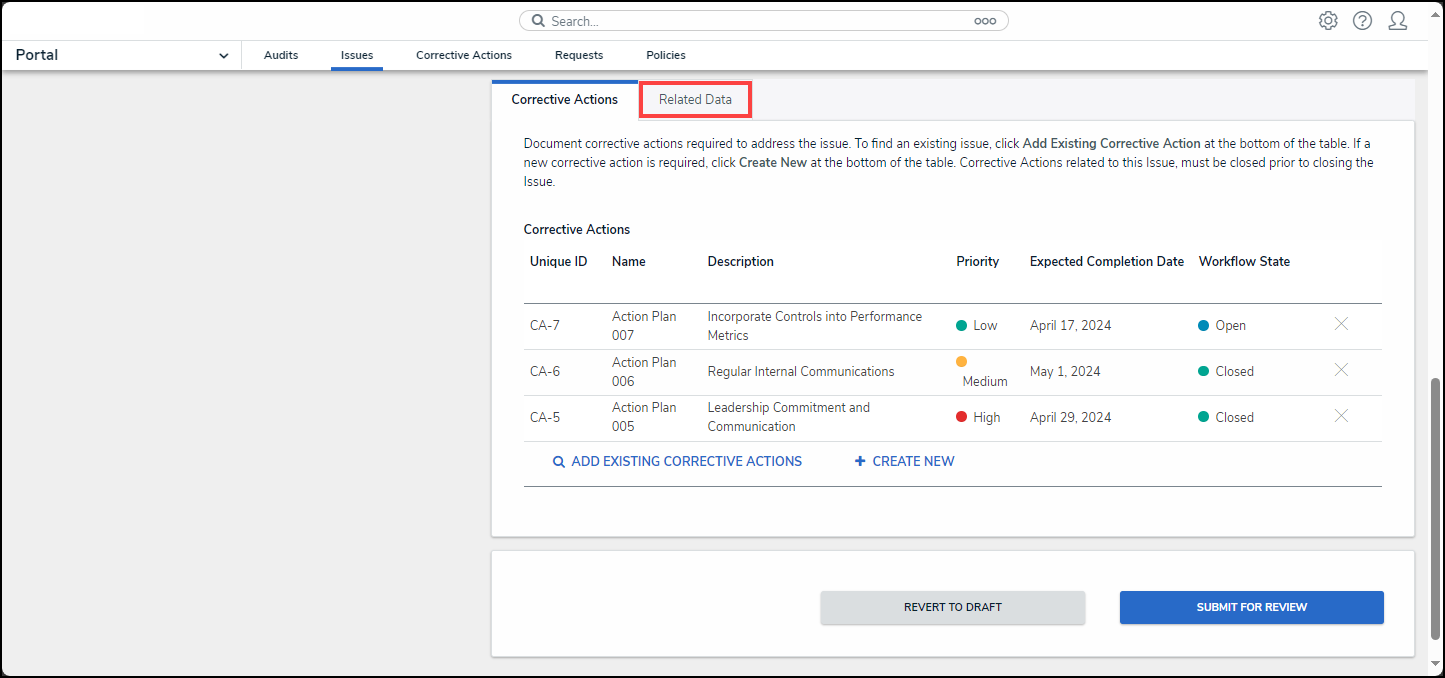Expand the Portal dropdown
This screenshot has width=1445, height=678.
tap(223, 56)
